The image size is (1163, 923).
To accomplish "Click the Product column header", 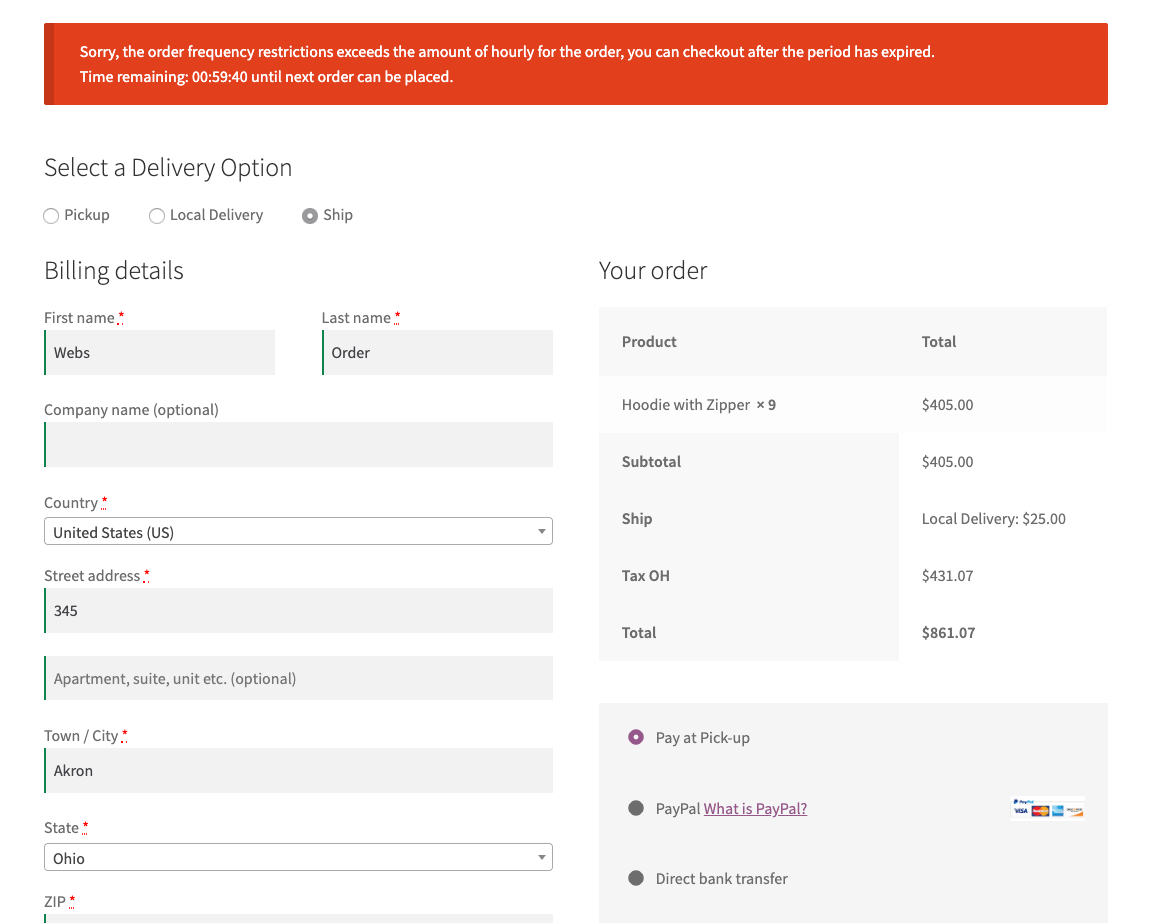I will [x=649, y=342].
